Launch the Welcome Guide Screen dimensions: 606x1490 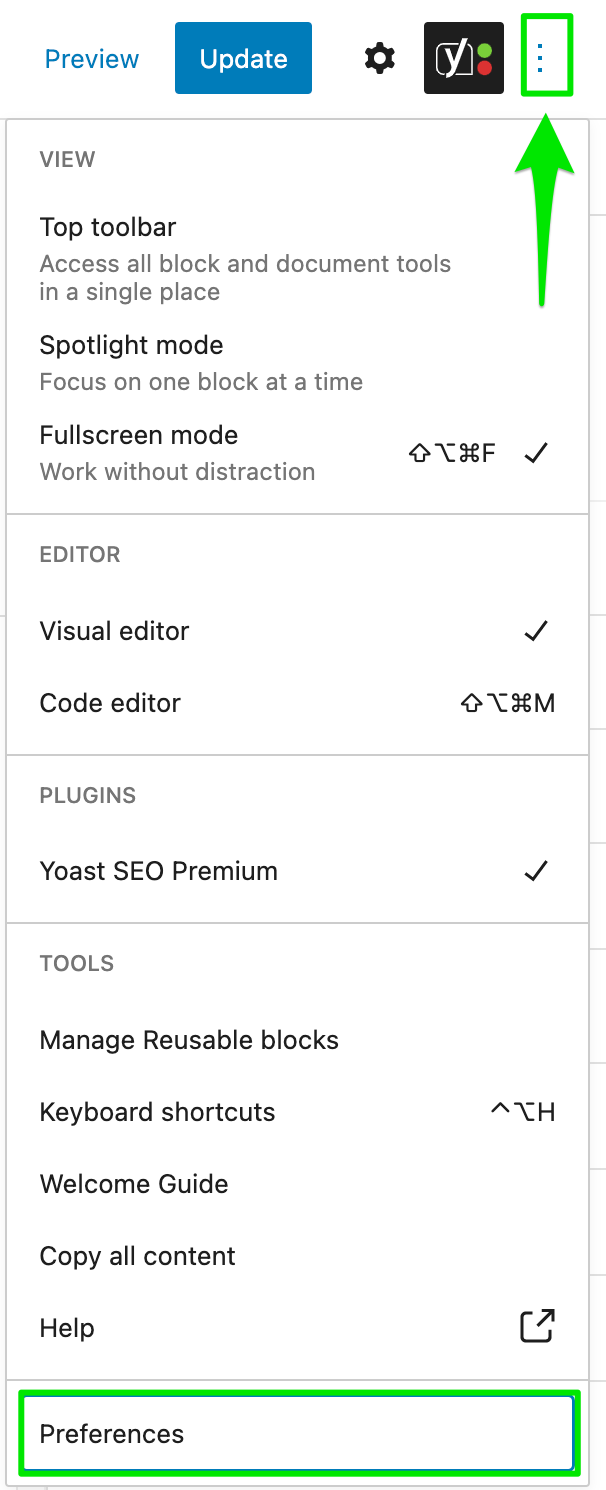click(x=134, y=1184)
